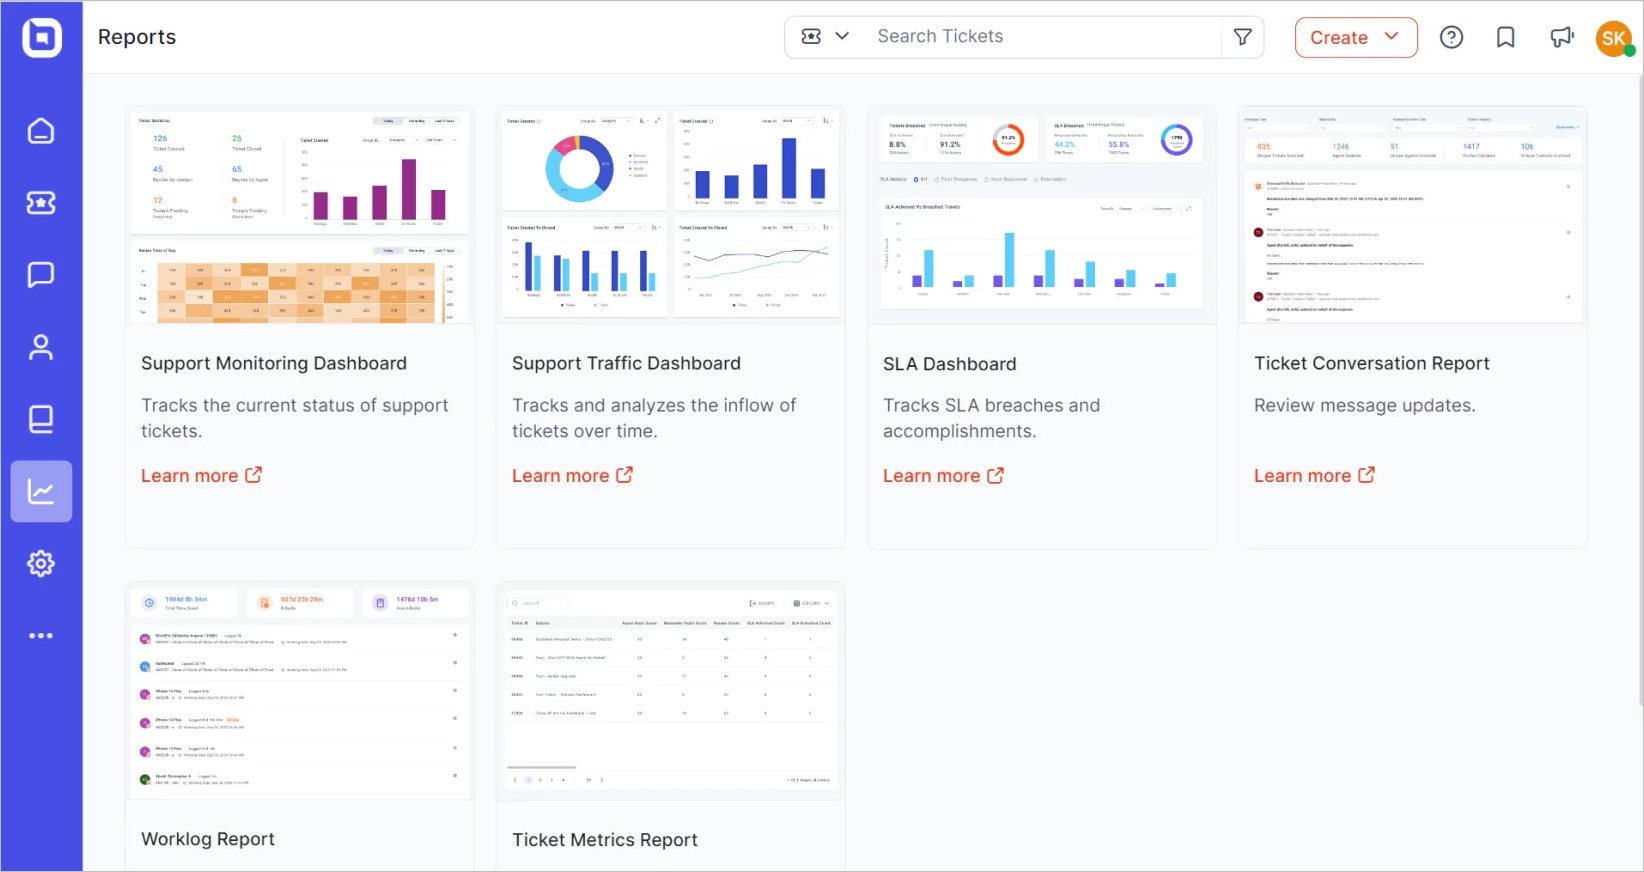Open the Knowledge Base sidebar icon

click(x=41, y=419)
